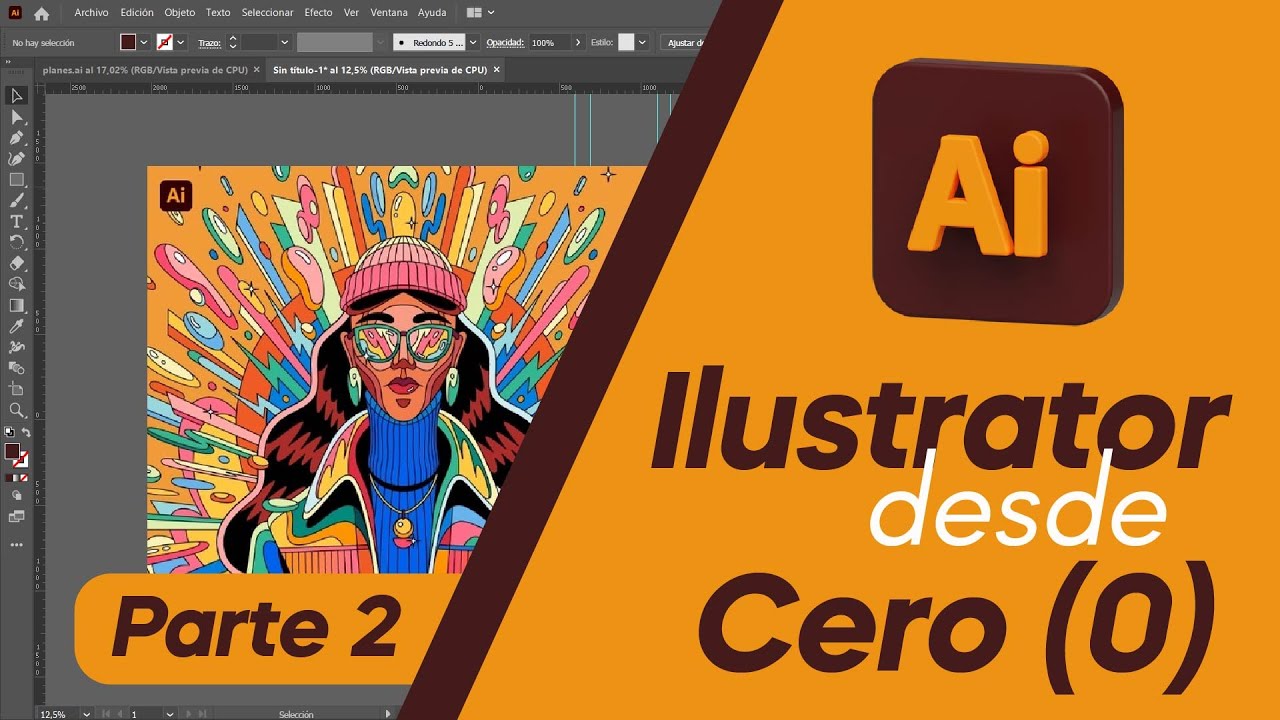
Task: Select the Shape Builder tool
Action: tap(17, 285)
